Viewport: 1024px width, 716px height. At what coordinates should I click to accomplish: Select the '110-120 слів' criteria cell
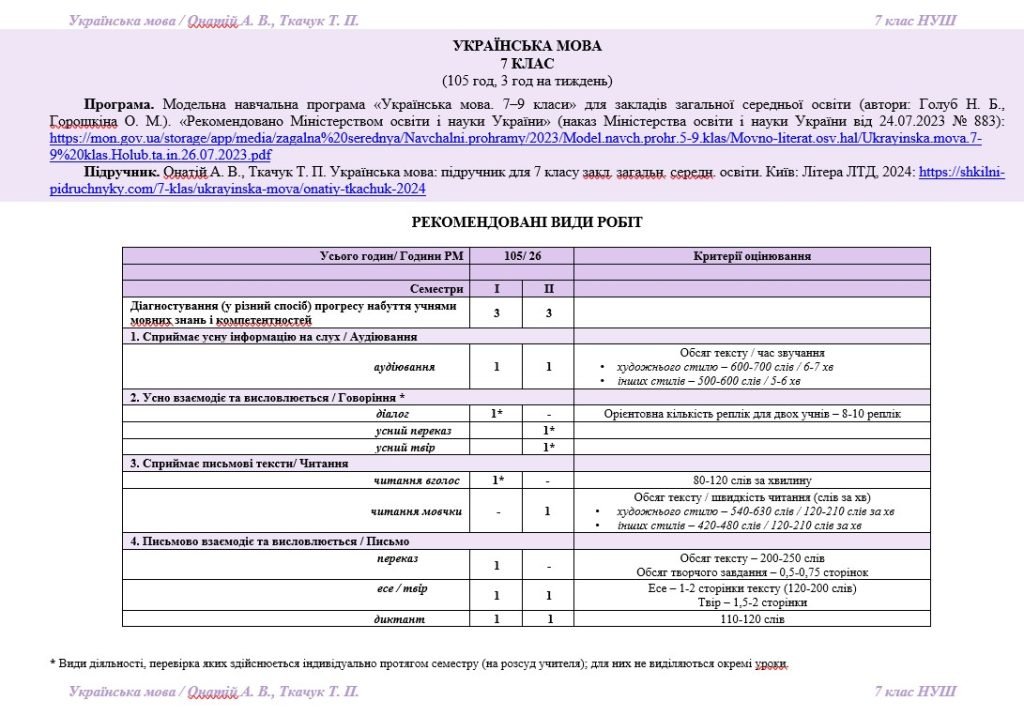click(x=751, y=619)
